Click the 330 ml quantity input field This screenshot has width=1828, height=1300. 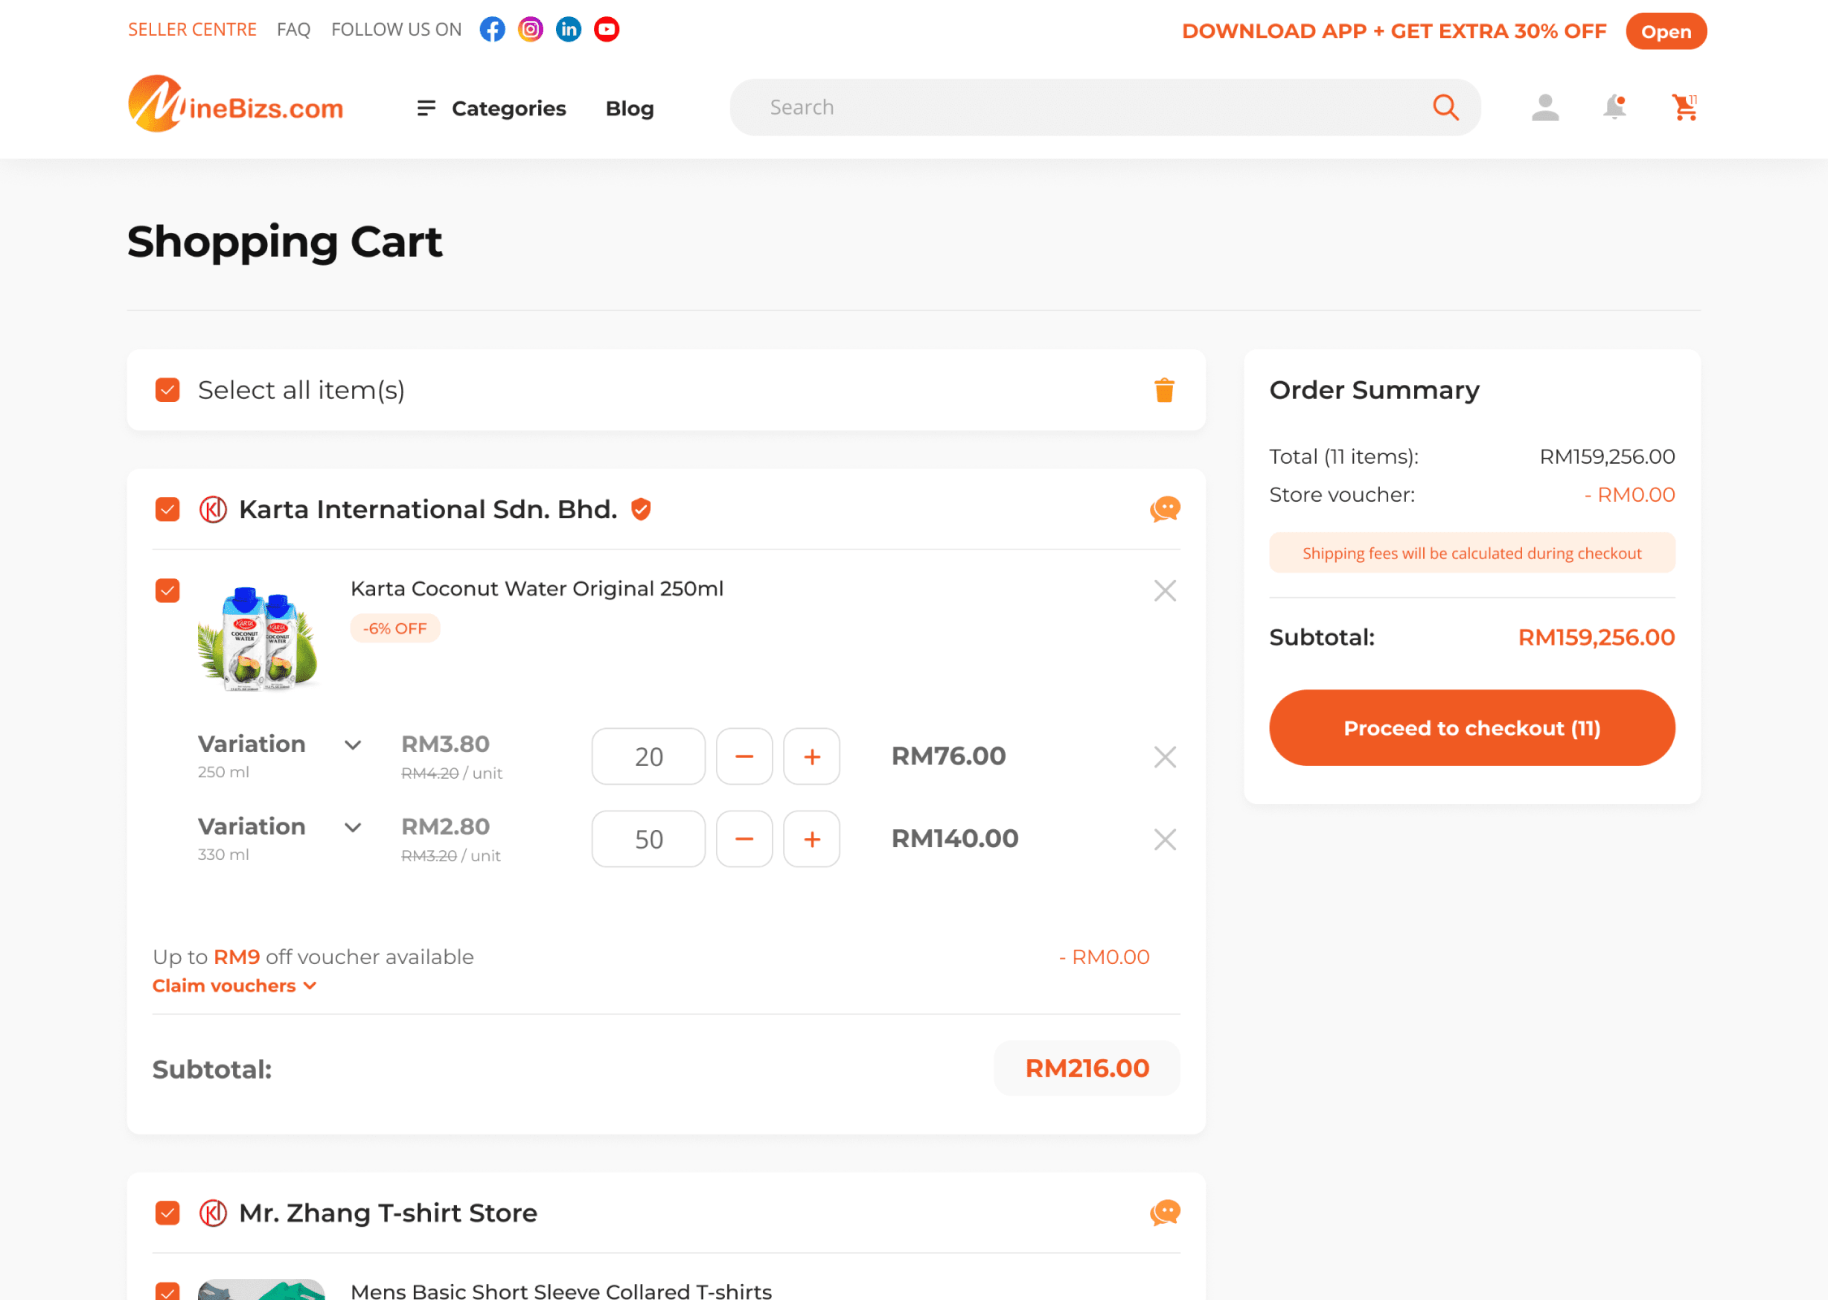click(648, 839)
